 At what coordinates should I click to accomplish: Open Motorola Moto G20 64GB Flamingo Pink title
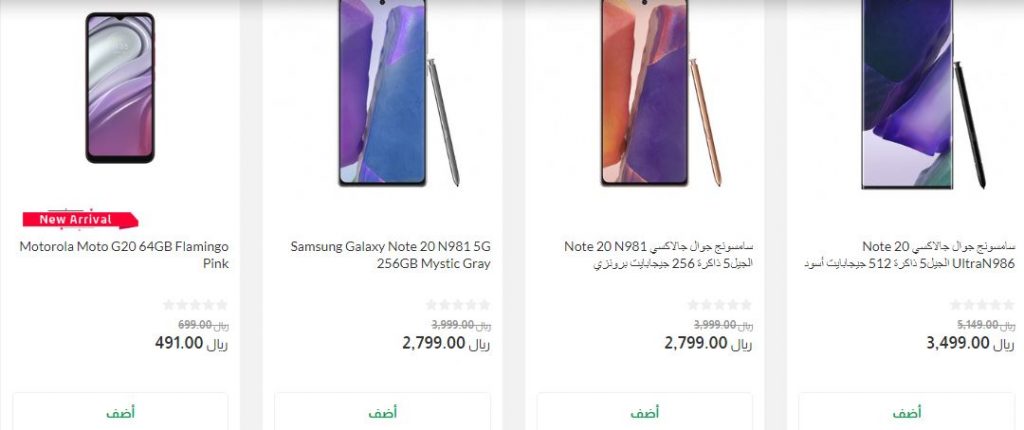click(124, 255)
